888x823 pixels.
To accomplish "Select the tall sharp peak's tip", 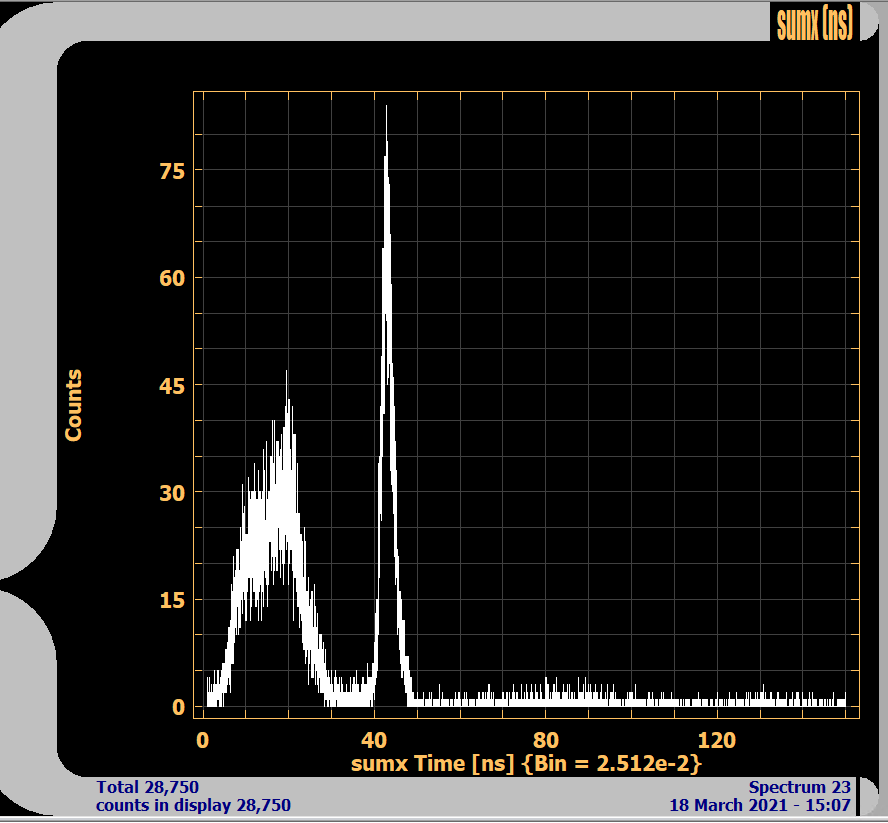I will click(386, 108).
